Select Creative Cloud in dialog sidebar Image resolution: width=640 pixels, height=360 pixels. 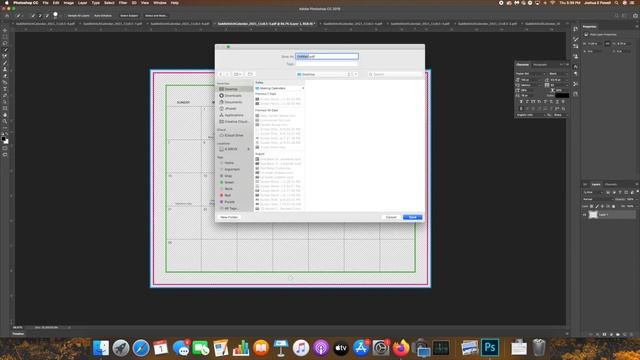coord(236,122)
